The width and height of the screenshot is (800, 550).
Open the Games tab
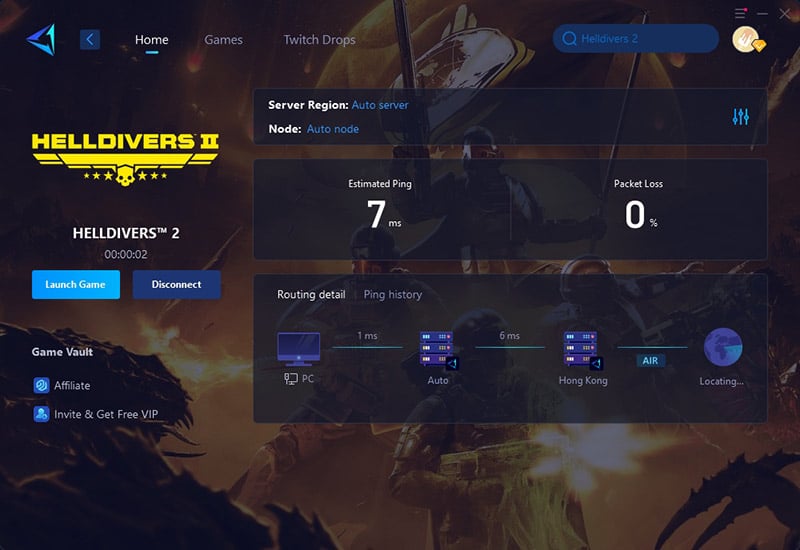[x=223, y=39]
